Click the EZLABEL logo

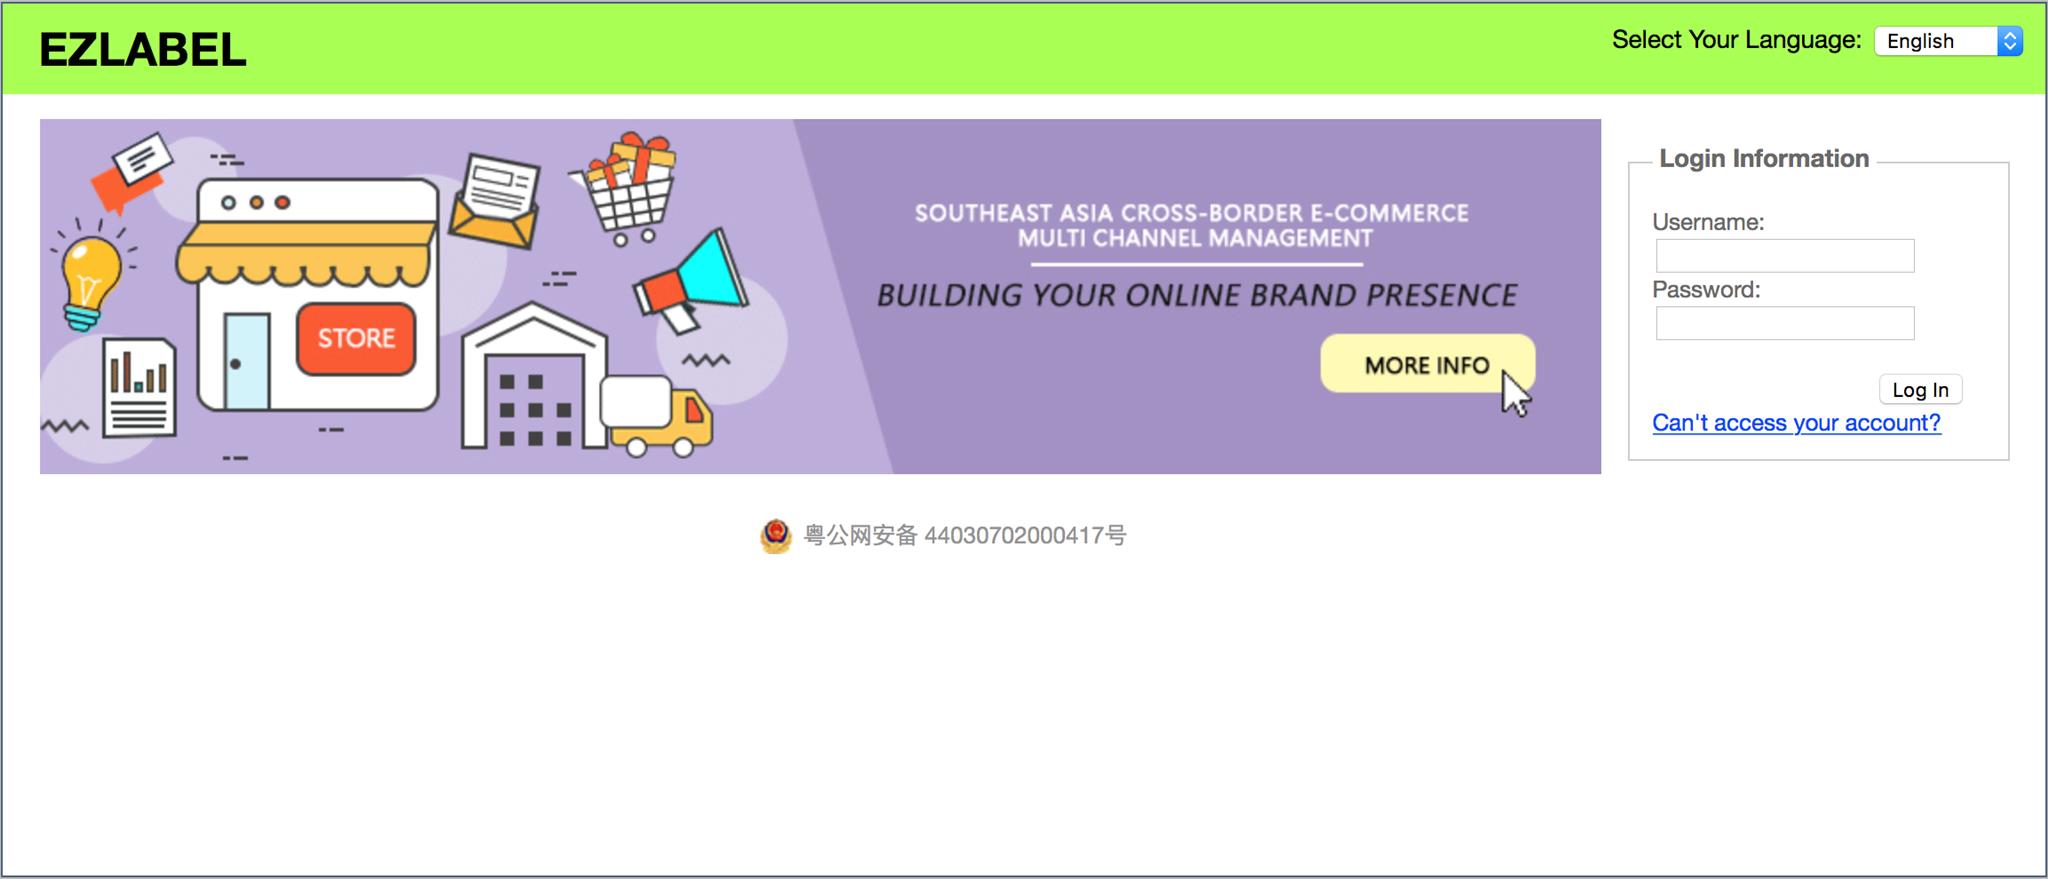tap(142, 50)
